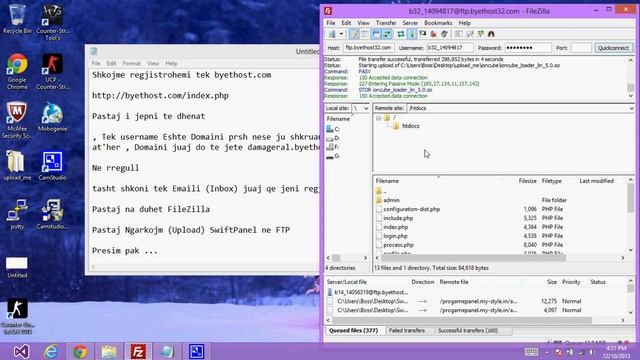Select drive G: in local site list
This screenshot has height=360, width=640.
(333, 156)
